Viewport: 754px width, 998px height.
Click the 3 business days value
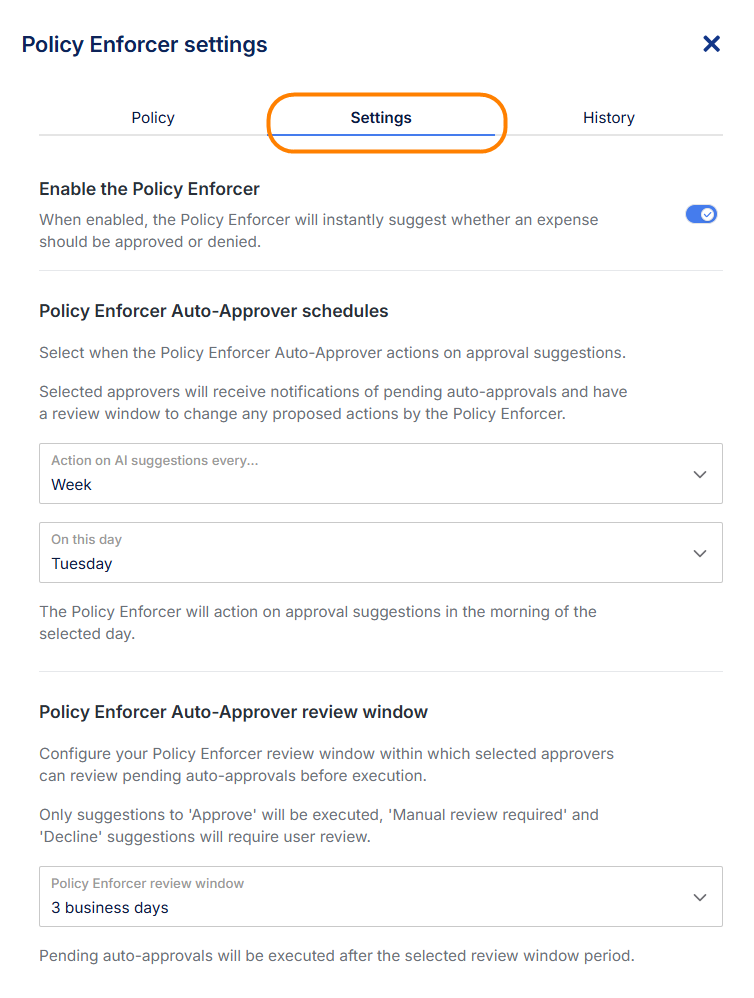point(110,908)
